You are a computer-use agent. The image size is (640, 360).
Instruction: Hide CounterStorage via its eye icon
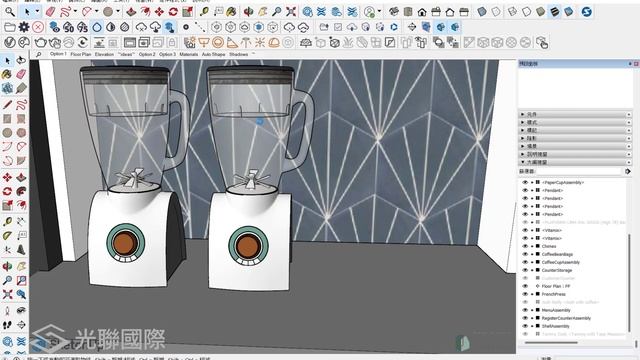tap(525, 270)
